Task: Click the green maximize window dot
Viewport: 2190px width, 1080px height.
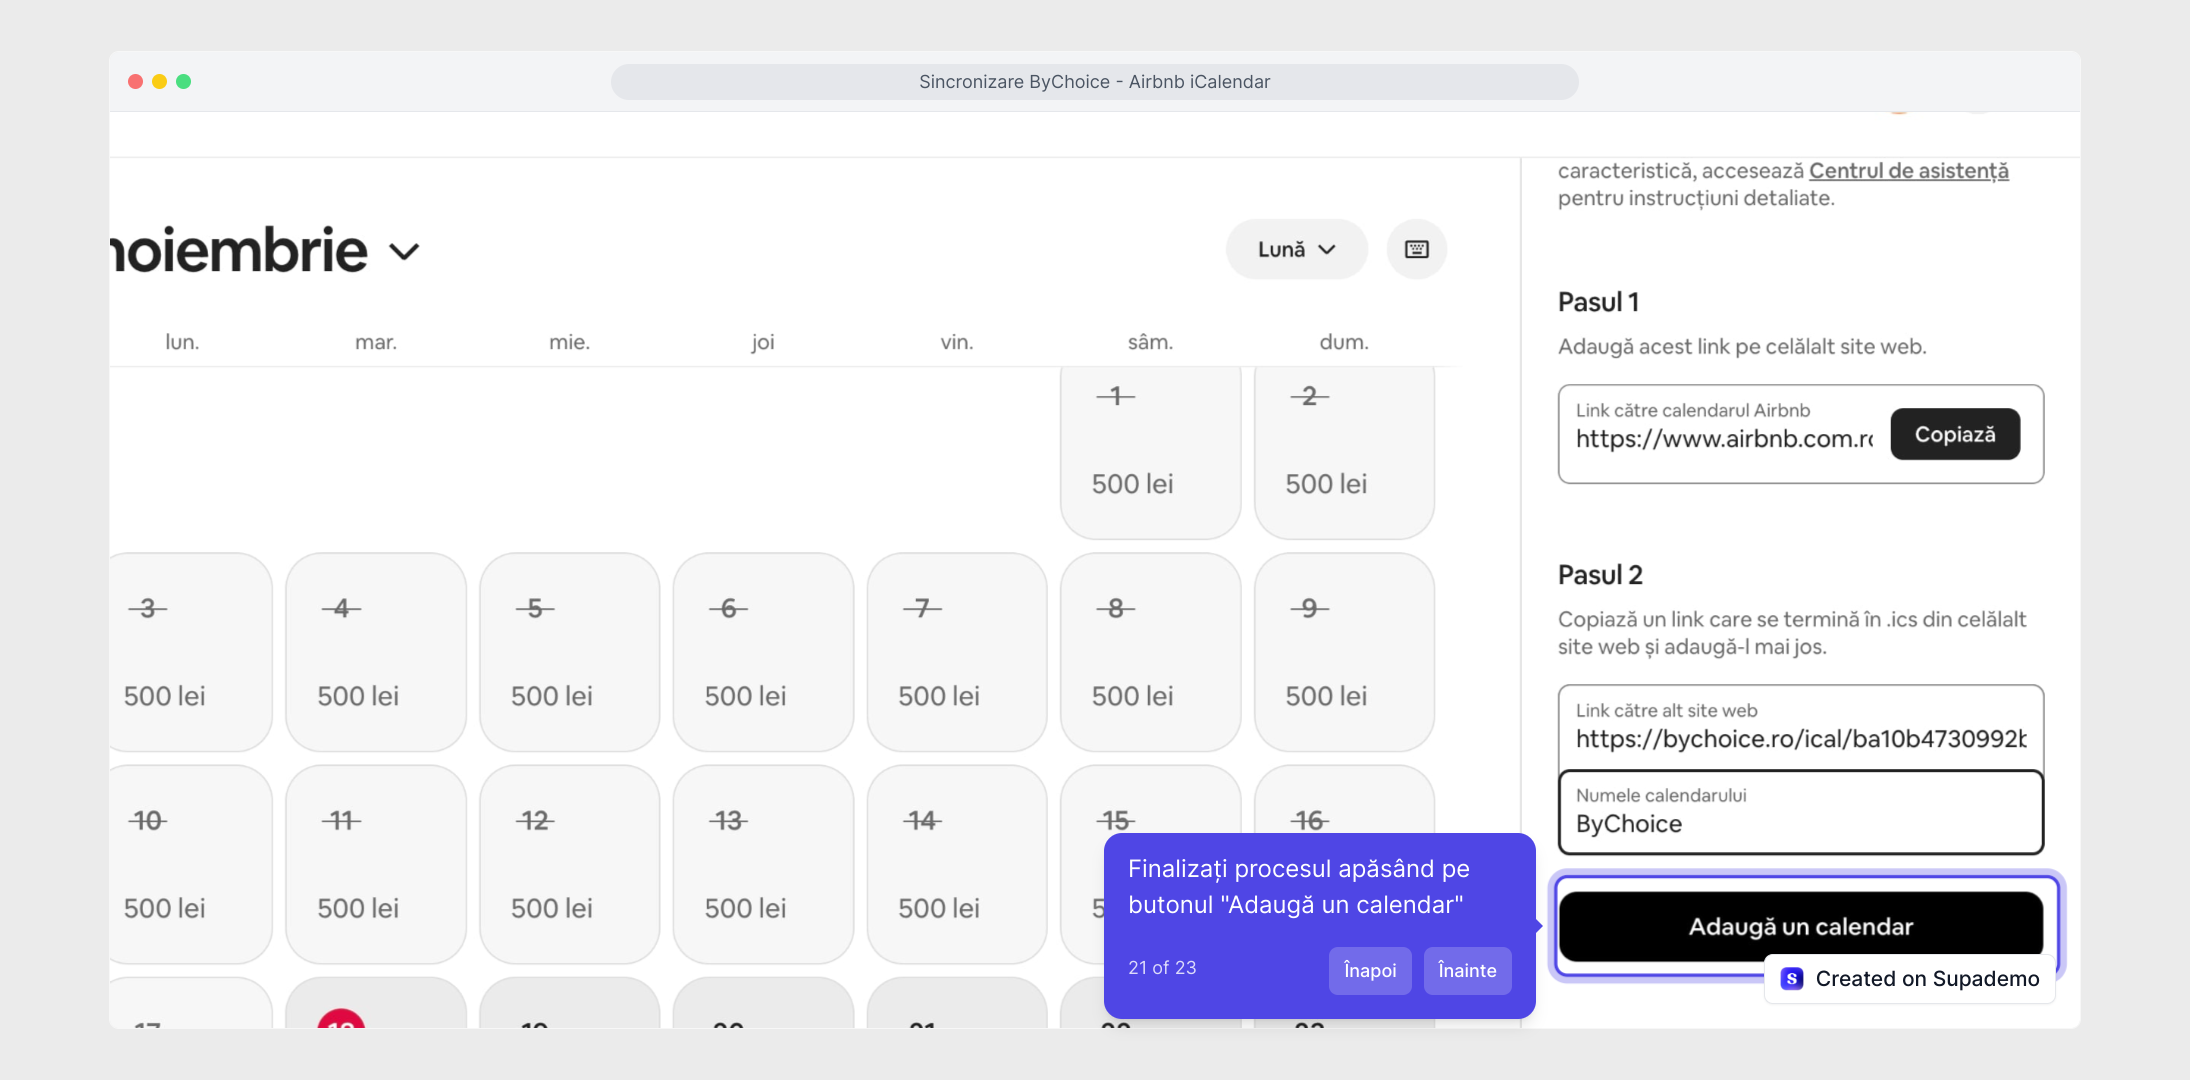Action: 184,82
